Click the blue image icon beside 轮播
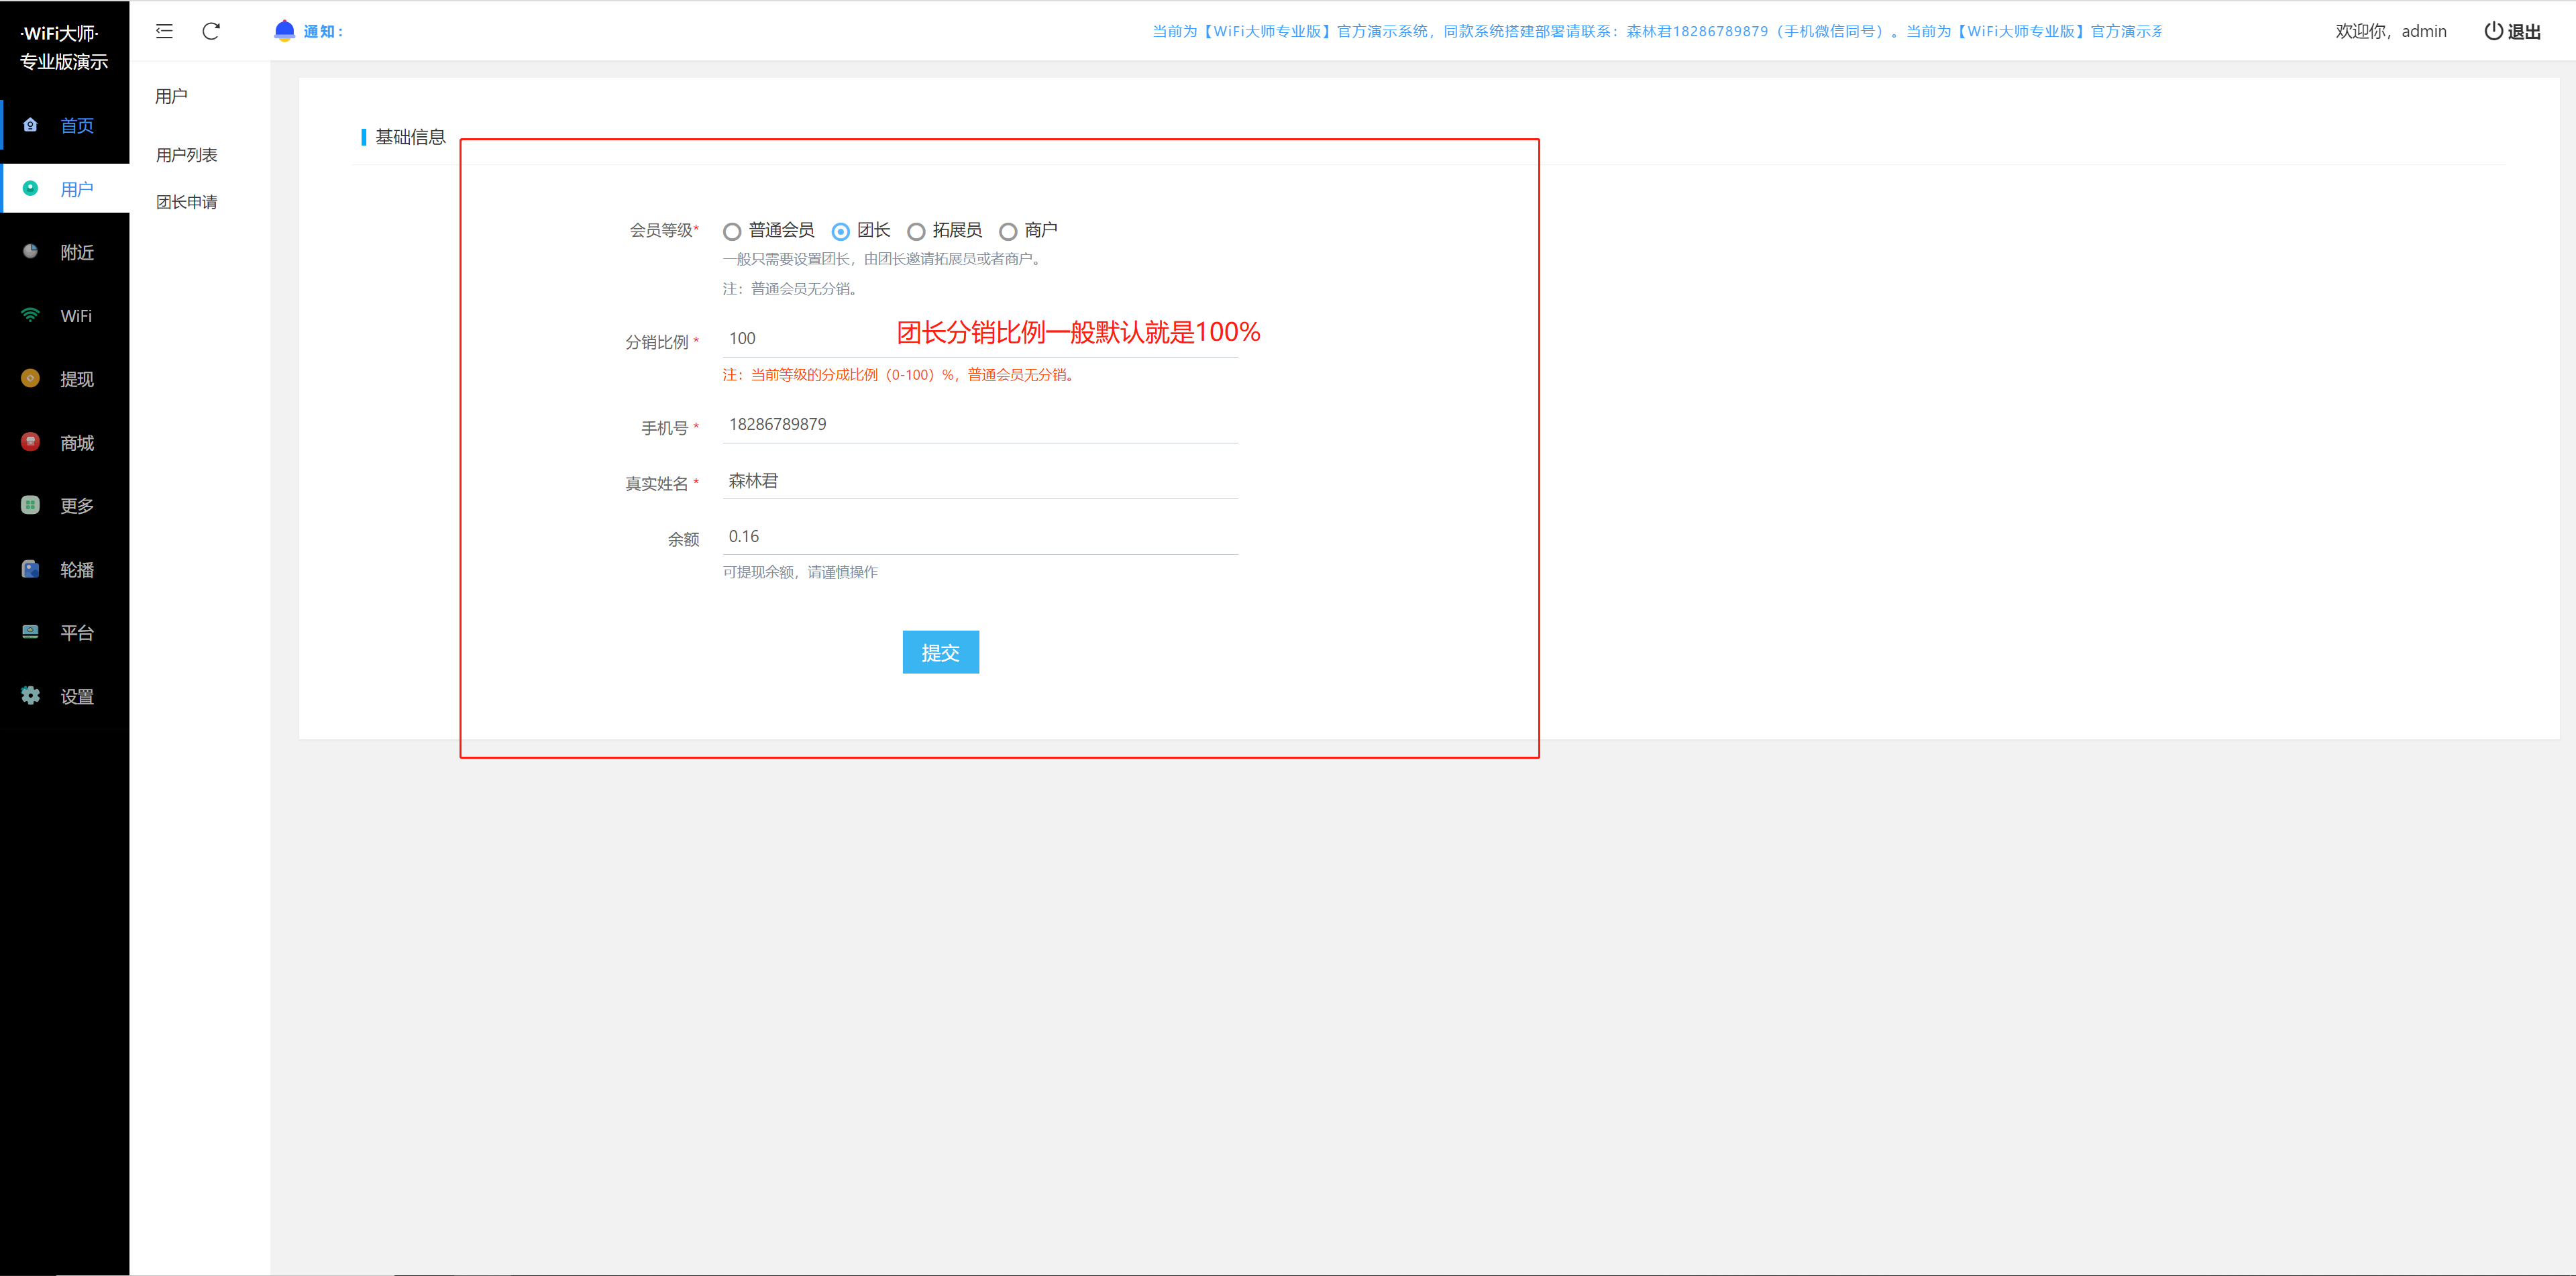This screenshot has height=1276, width=2576. (30, 569)
